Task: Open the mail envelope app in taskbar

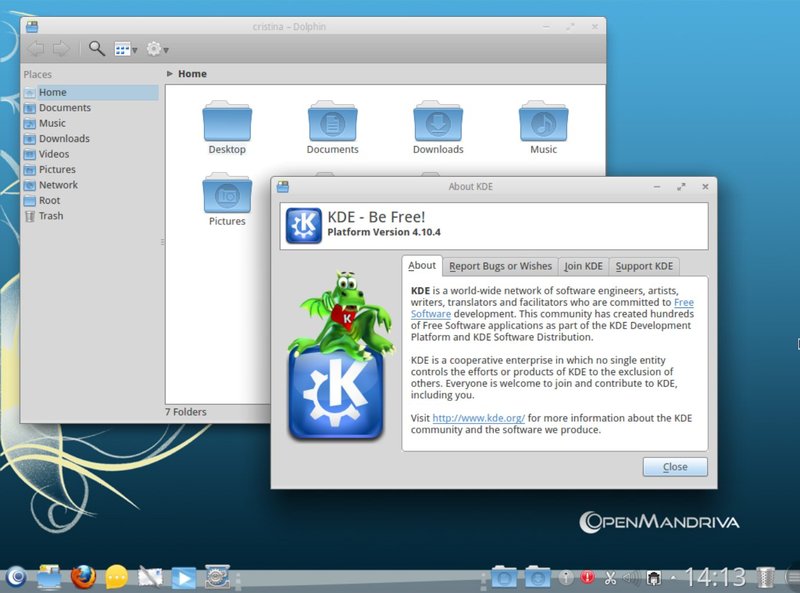Action: pyautogui.click(x=150, y=577)
